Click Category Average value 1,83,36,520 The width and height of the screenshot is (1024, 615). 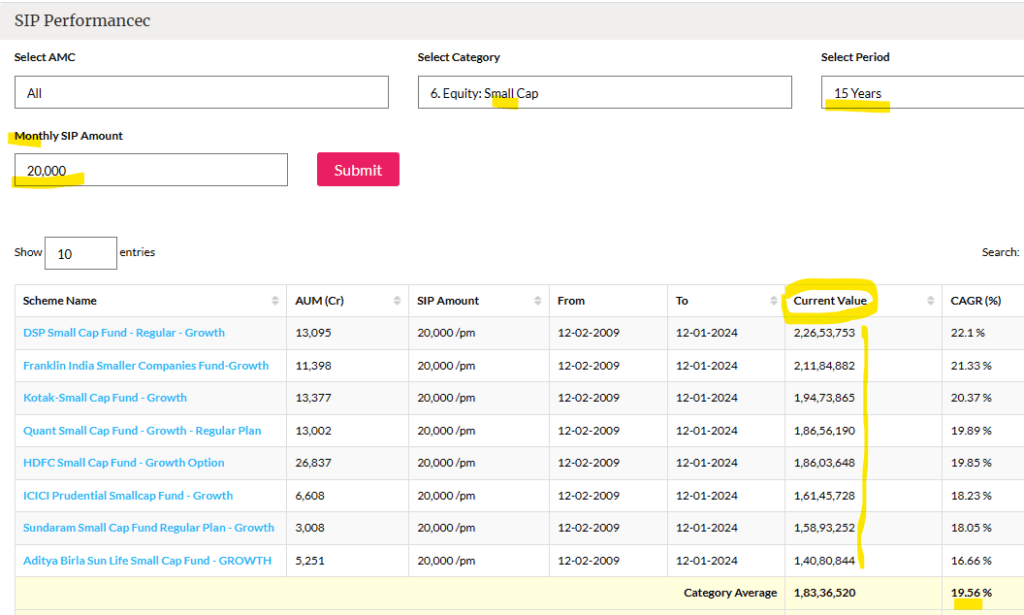coord(824,593)
